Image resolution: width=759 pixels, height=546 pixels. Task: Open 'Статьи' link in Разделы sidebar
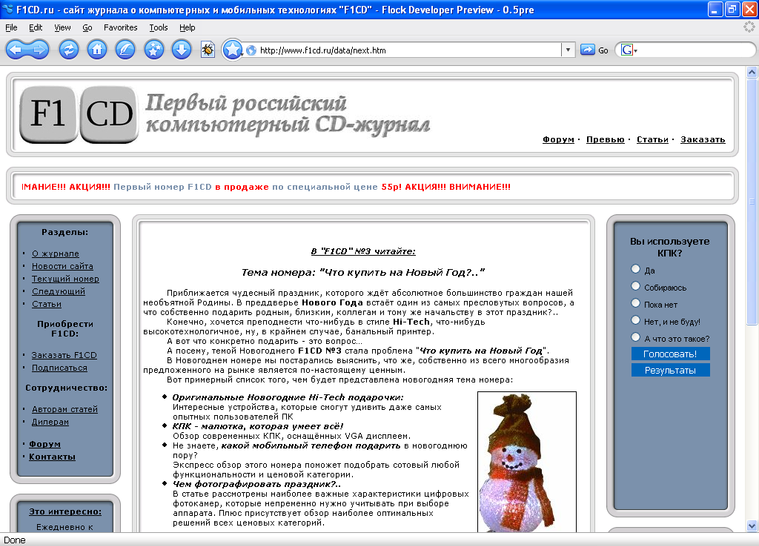(x=46, y=304)
